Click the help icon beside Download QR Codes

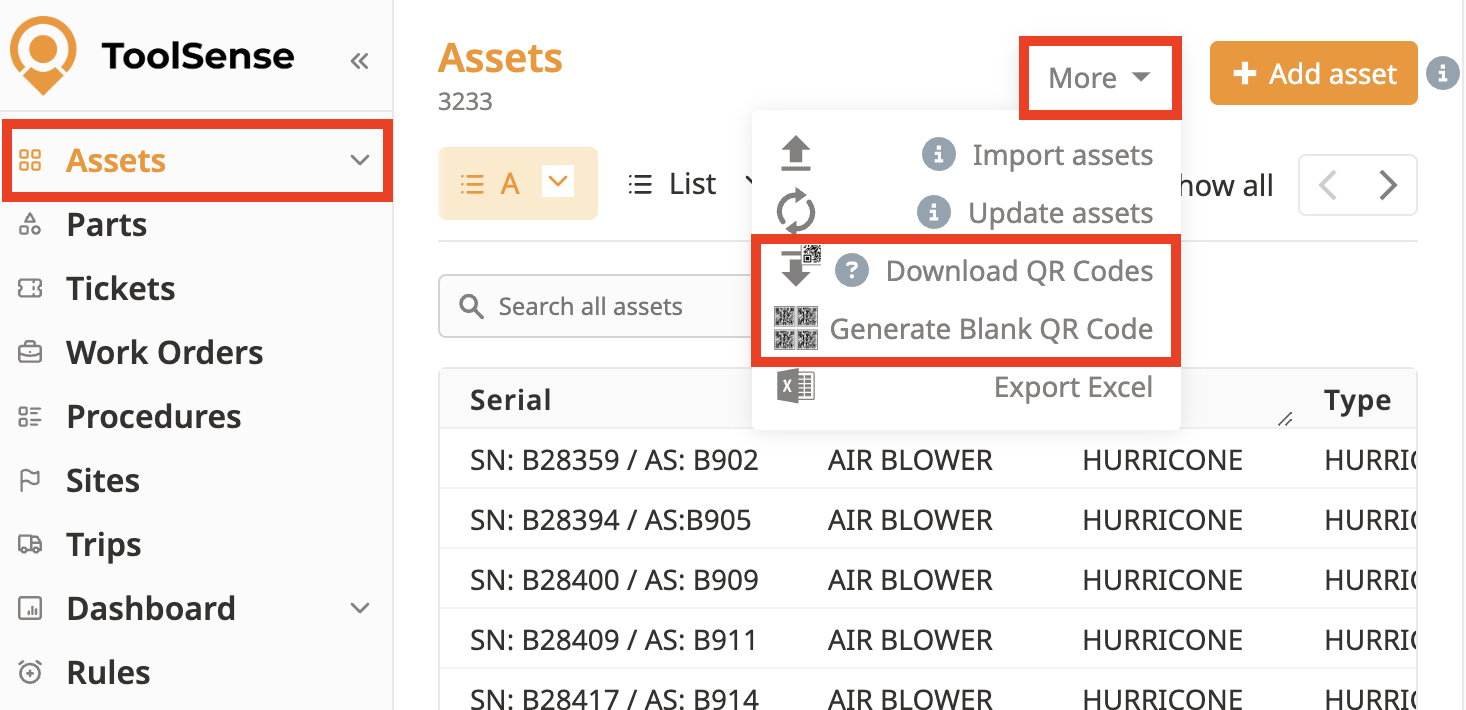point(851,271)
